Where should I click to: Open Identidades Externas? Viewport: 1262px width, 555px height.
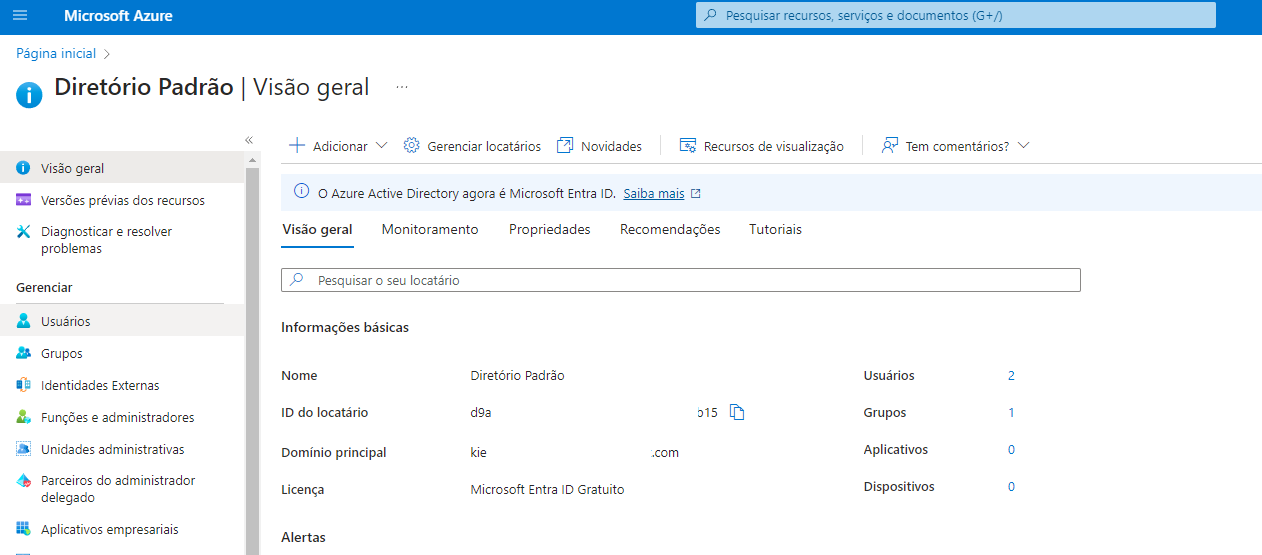click(122, 385)
